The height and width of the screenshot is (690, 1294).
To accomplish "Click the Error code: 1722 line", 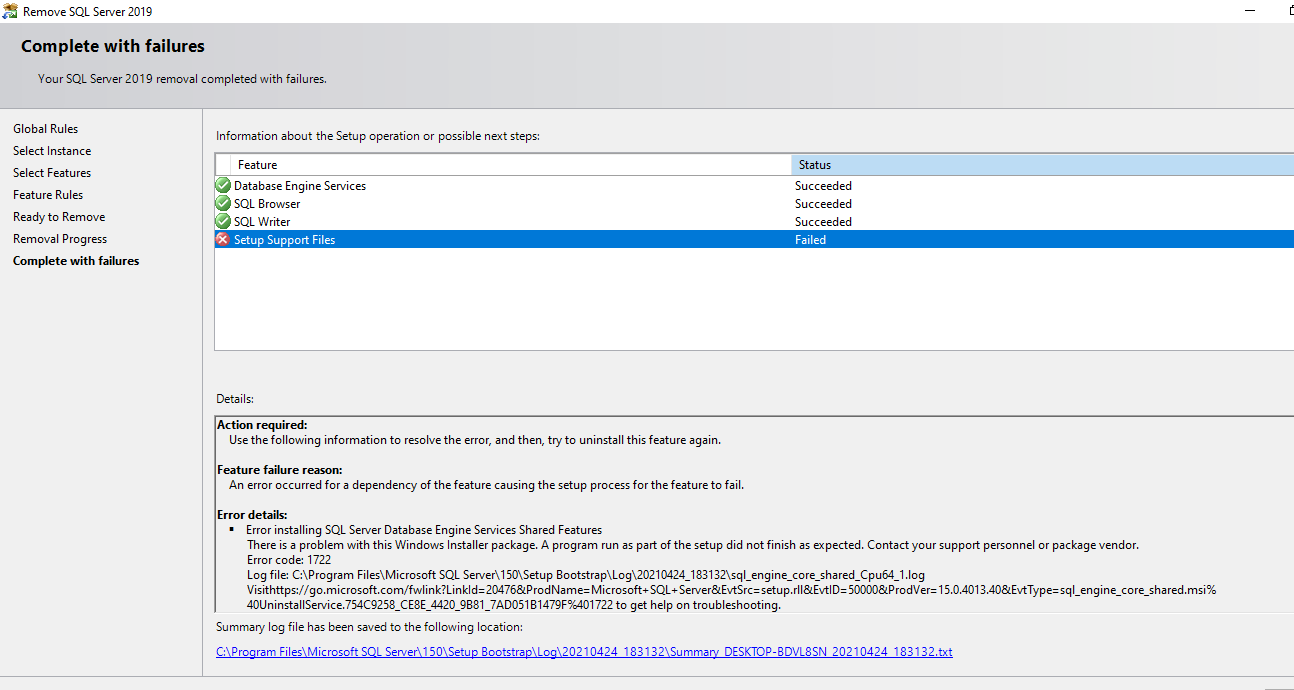I will pos(289,560).
